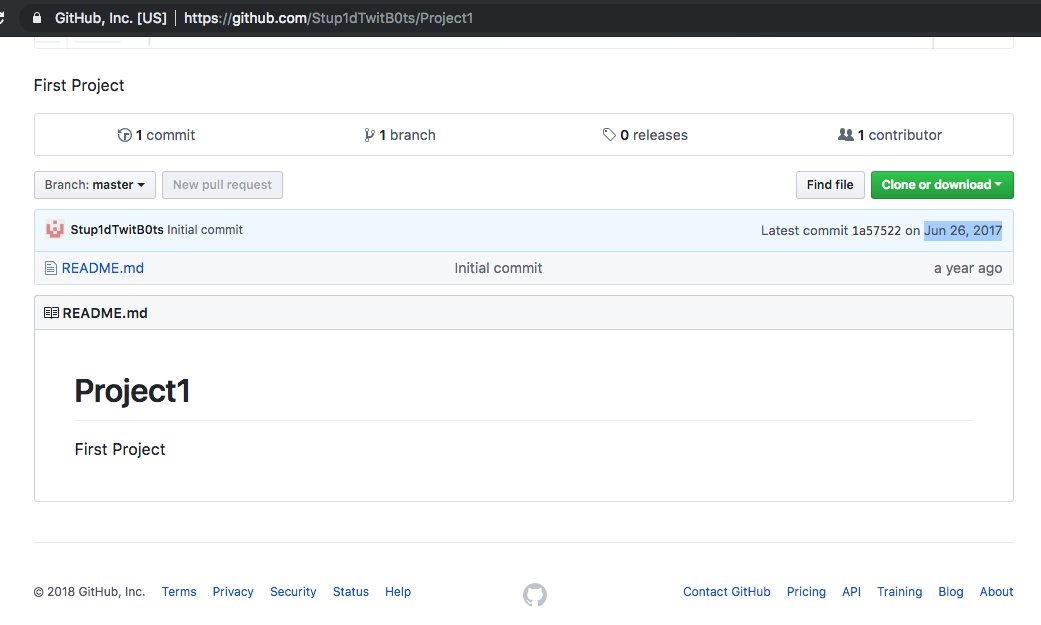Open the Initial commit message in commit bar

coord(205,230)
